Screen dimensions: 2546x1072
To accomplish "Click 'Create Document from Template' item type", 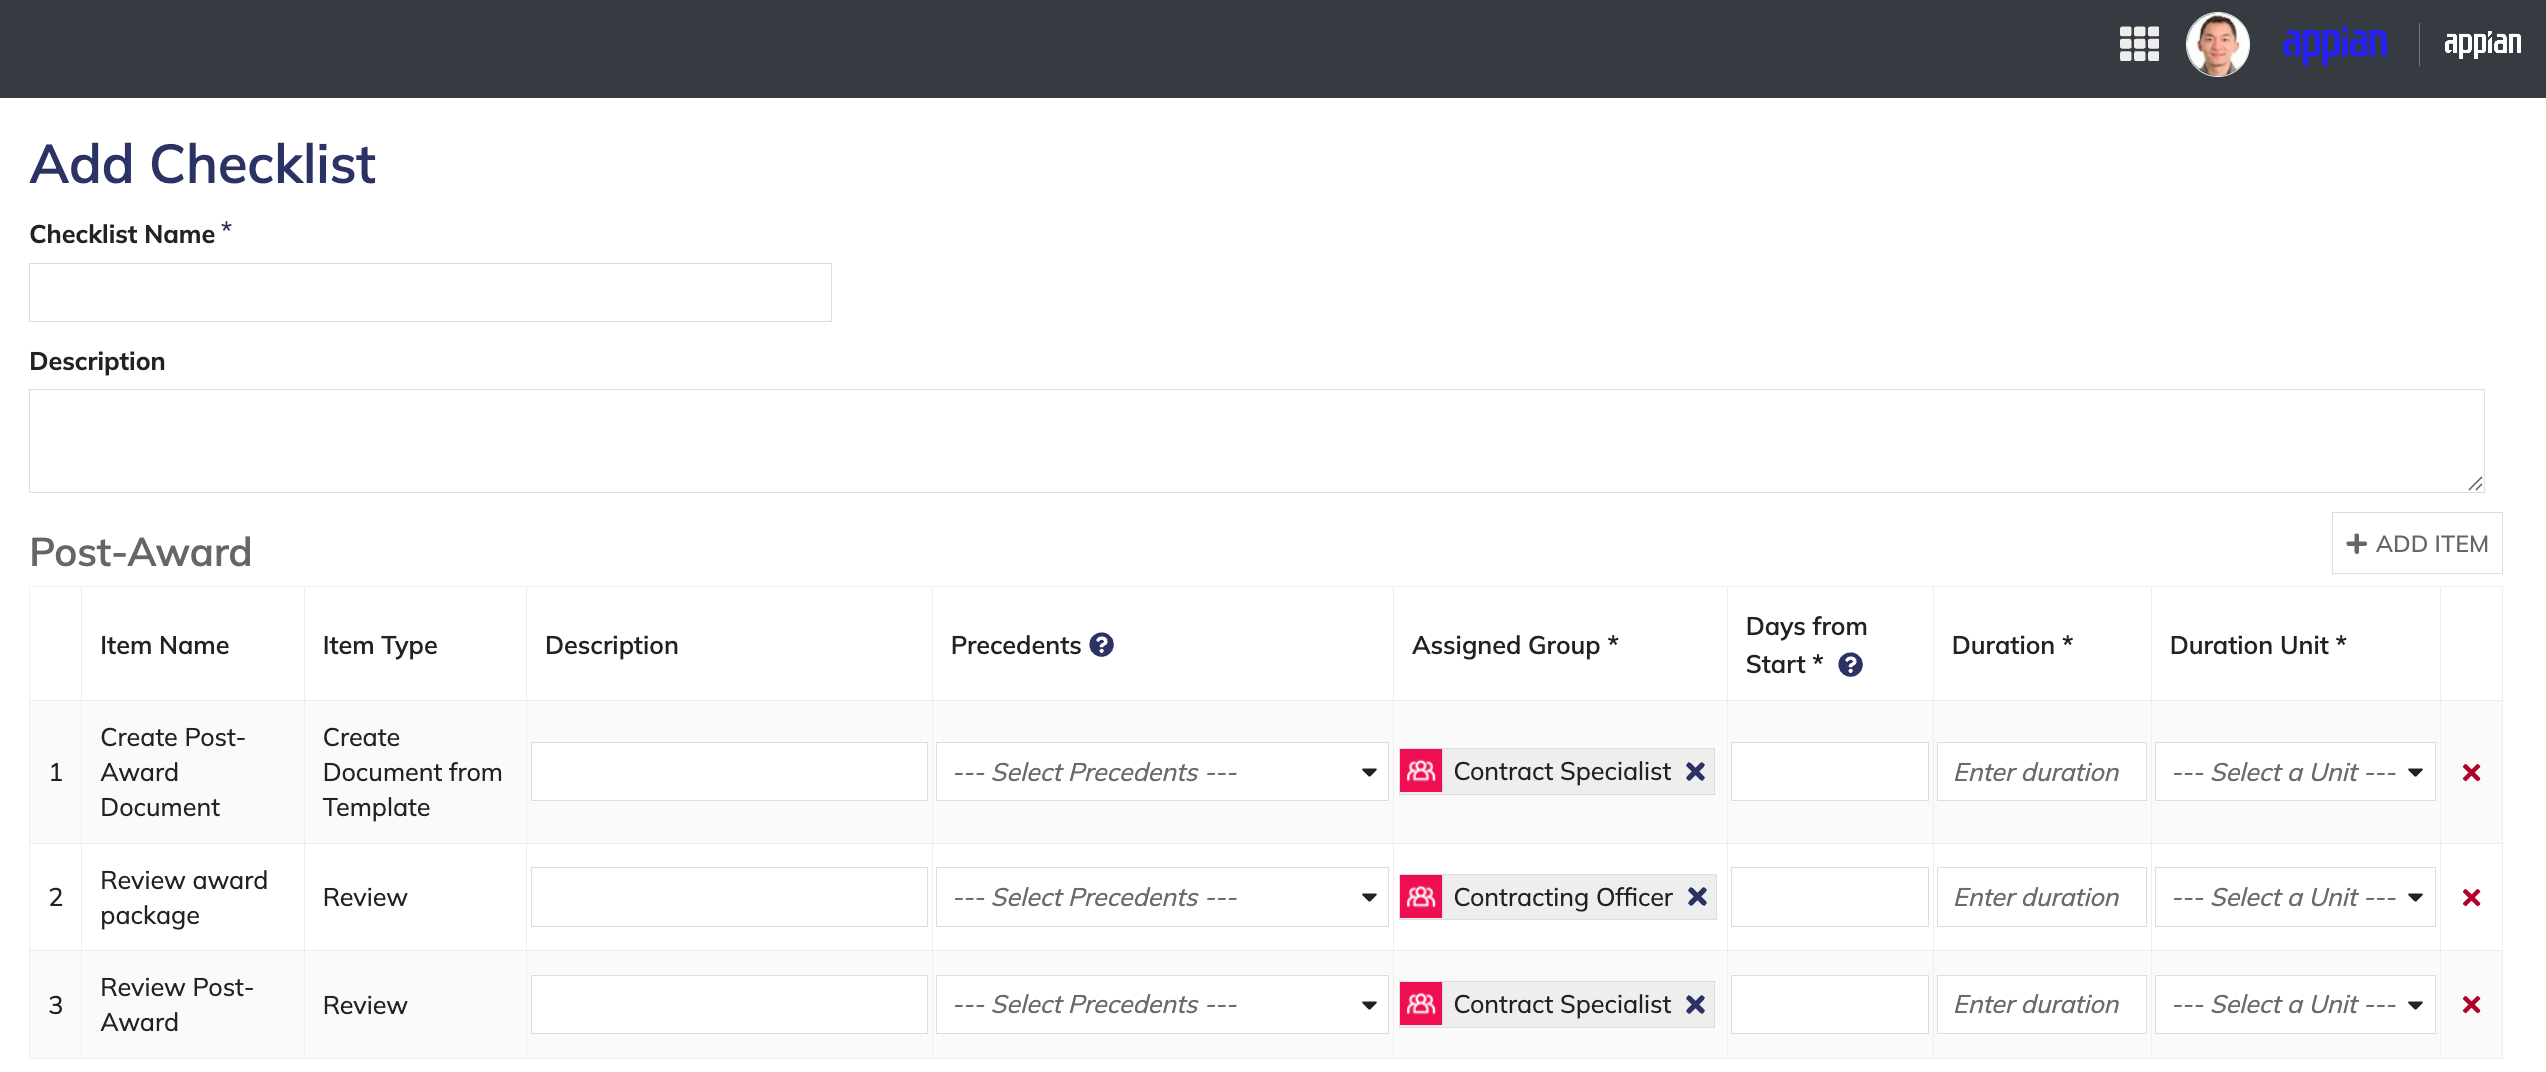I will pyautogui.click(x=412, y=772).
